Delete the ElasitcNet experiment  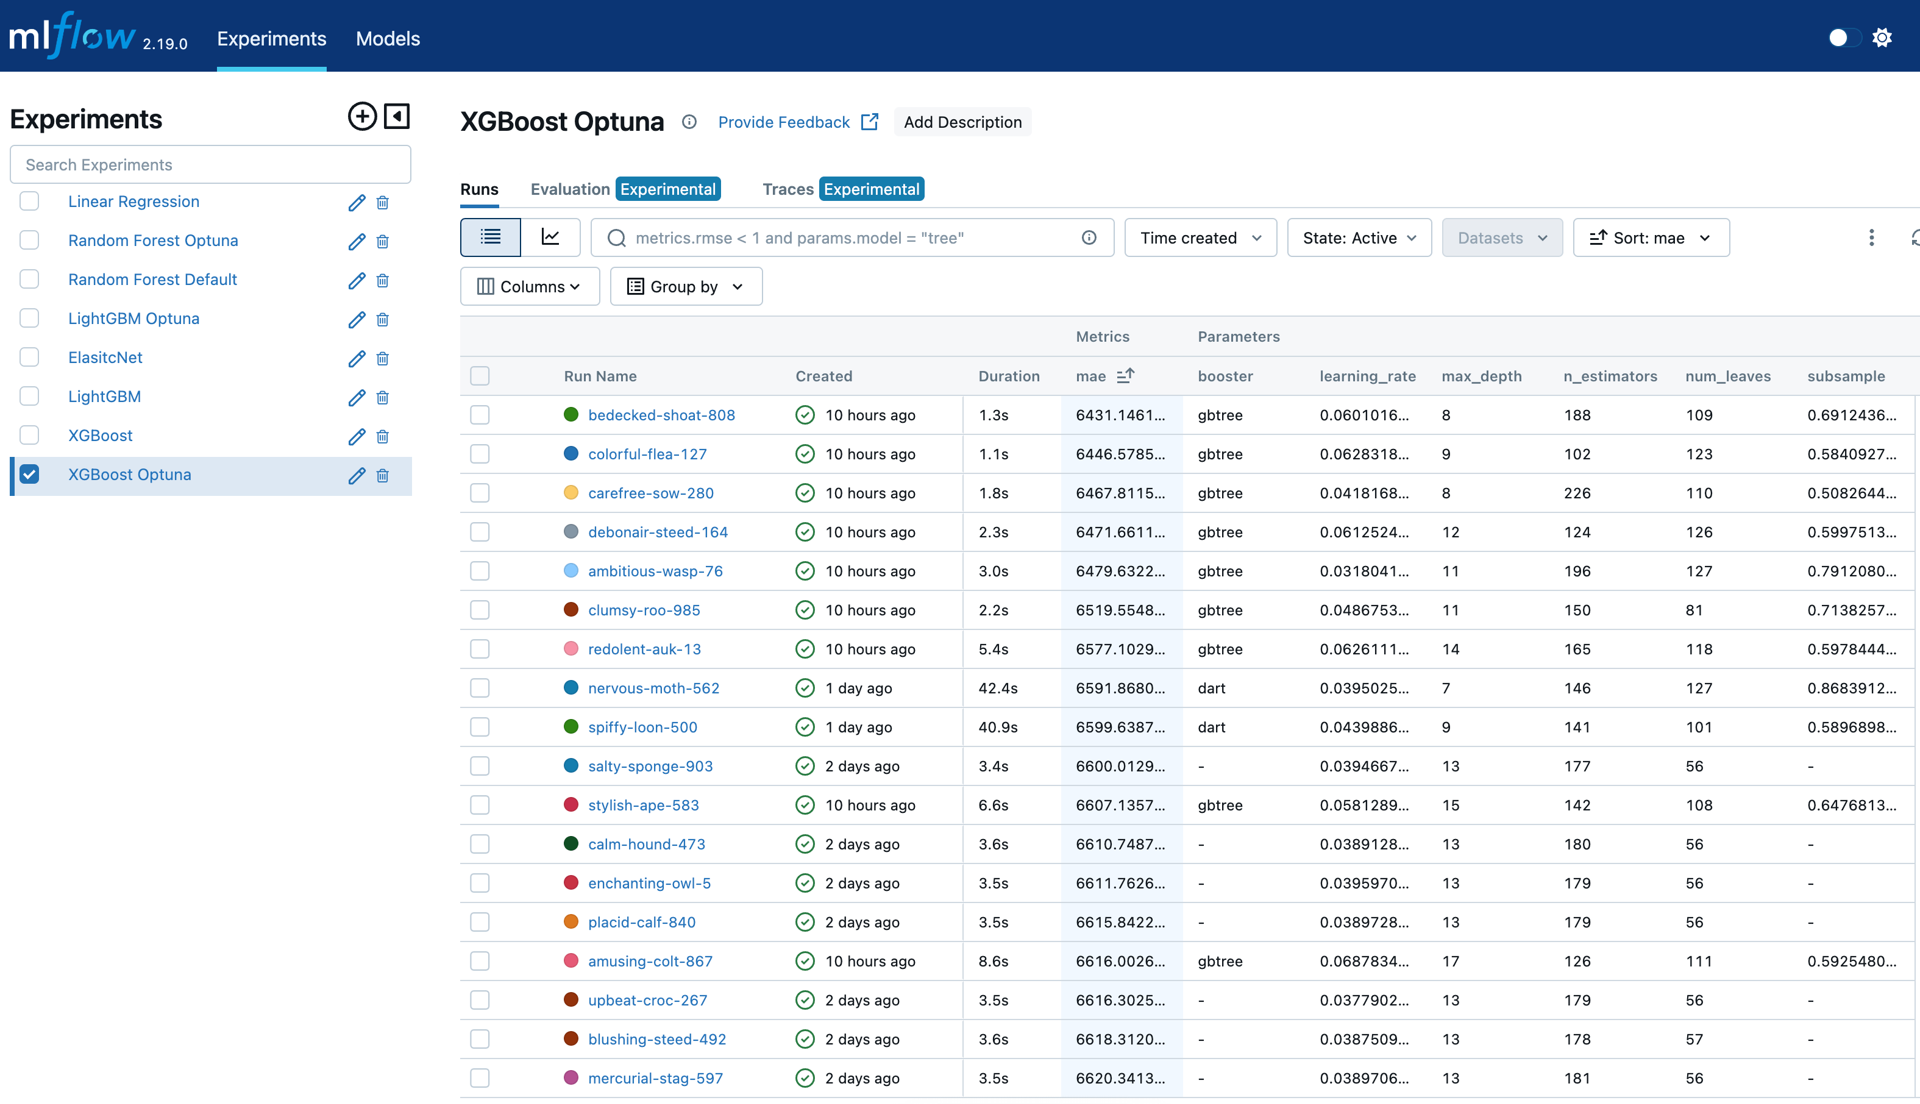coord(382,358)
